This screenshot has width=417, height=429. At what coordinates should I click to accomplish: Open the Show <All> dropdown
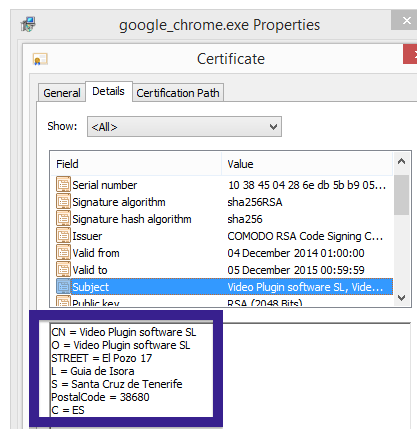pos(184,127)
